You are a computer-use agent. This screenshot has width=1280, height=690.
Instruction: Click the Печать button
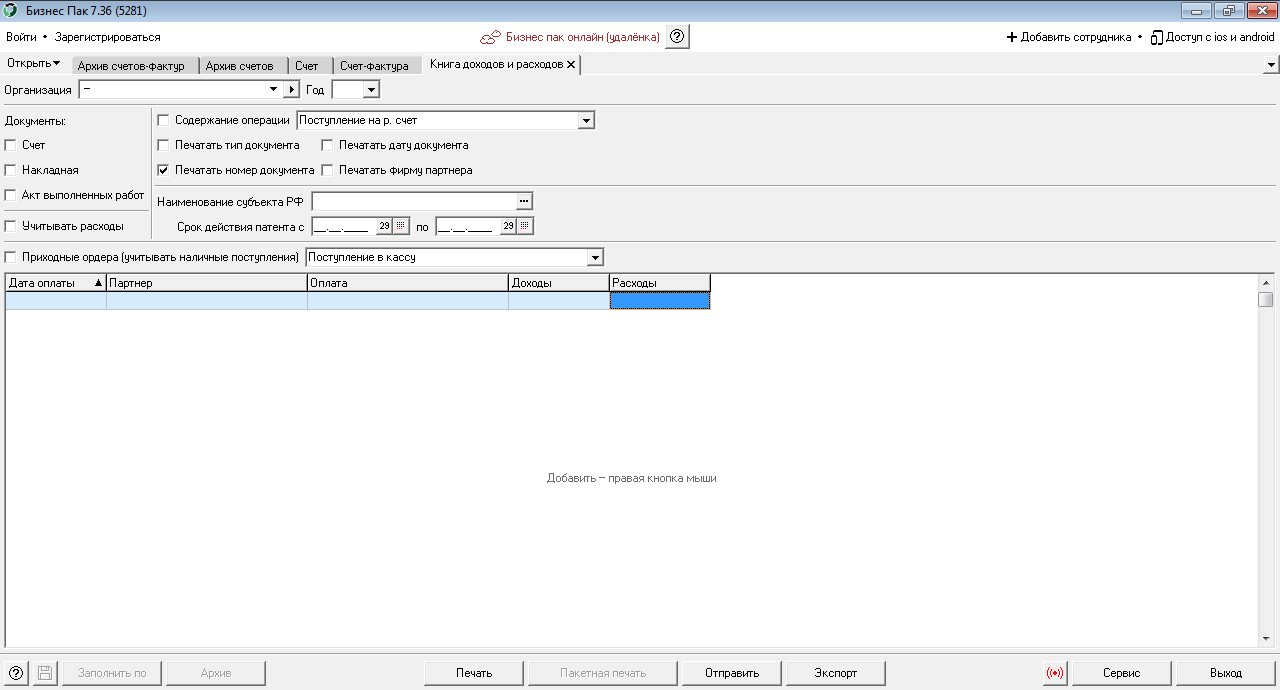pos(474,673)
